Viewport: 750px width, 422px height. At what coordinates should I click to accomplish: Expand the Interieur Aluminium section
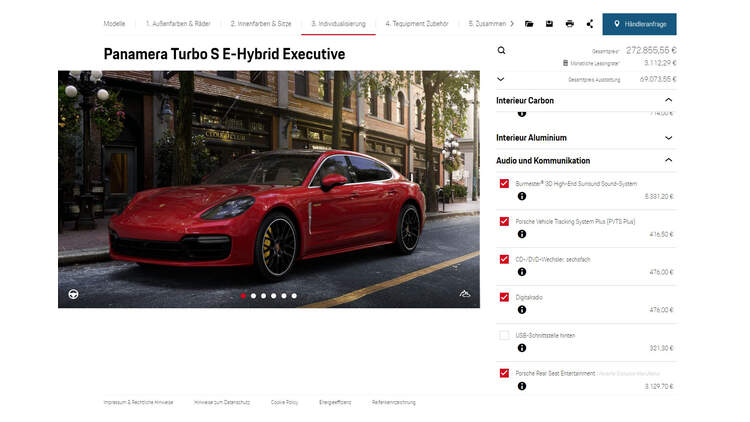click(x=668, y=138)
